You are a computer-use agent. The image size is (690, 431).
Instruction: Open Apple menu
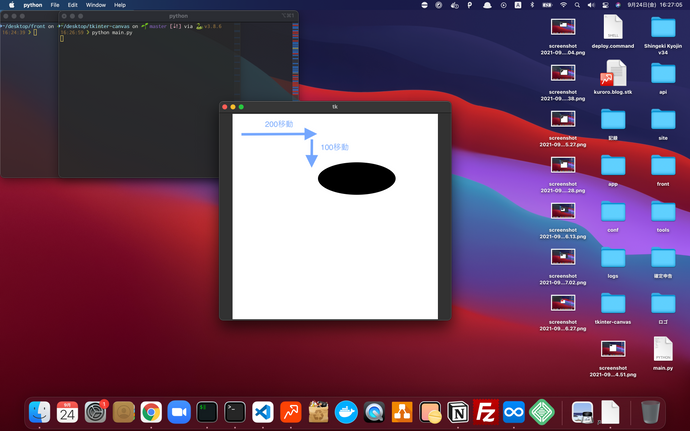tap(12, 5)
